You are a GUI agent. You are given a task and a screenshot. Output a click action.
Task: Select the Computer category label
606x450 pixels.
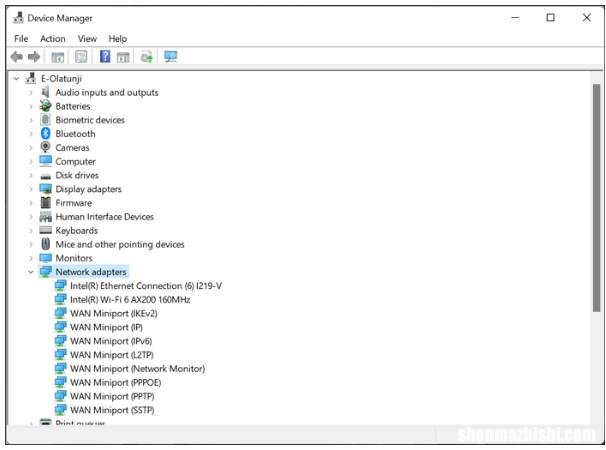[75, 161]
